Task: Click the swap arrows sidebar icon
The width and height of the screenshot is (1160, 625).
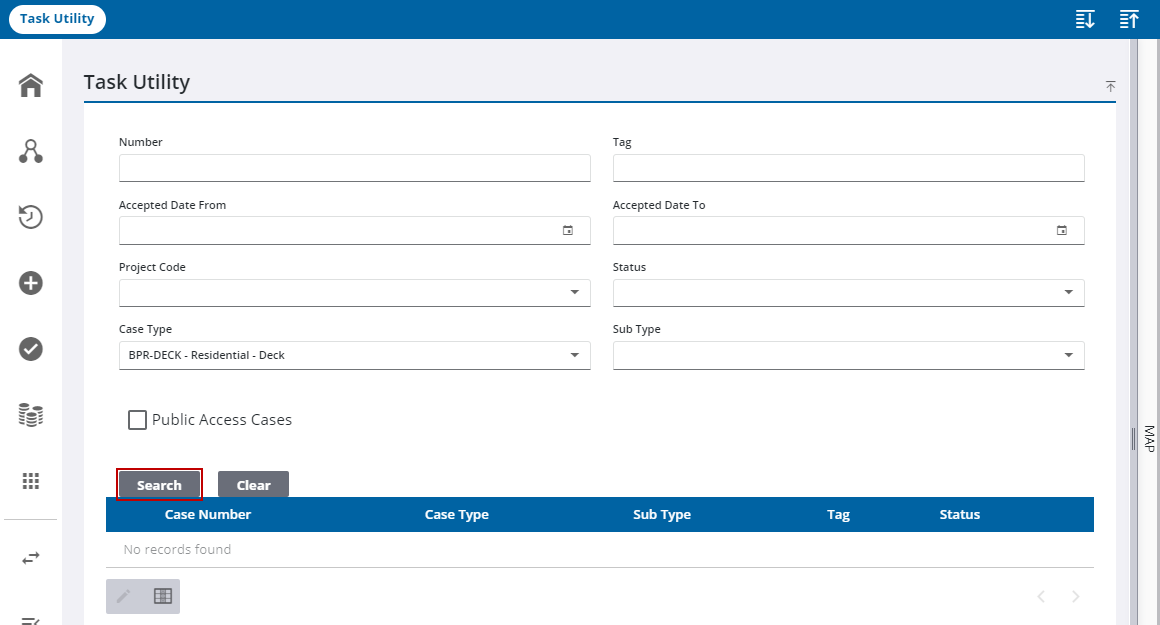Action: click(31, 558)
